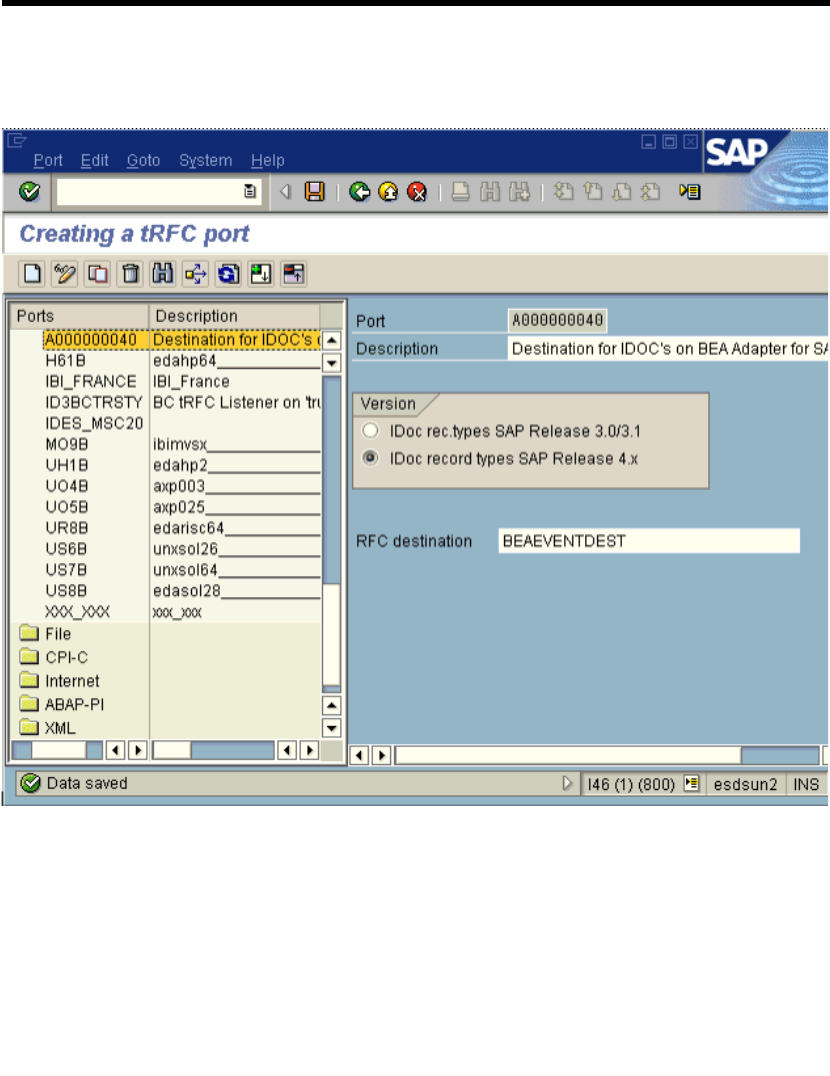Click the RFC destination field BEAEVENTDEST
This screenshot has height=1076, width=830.
pos(649,541)
